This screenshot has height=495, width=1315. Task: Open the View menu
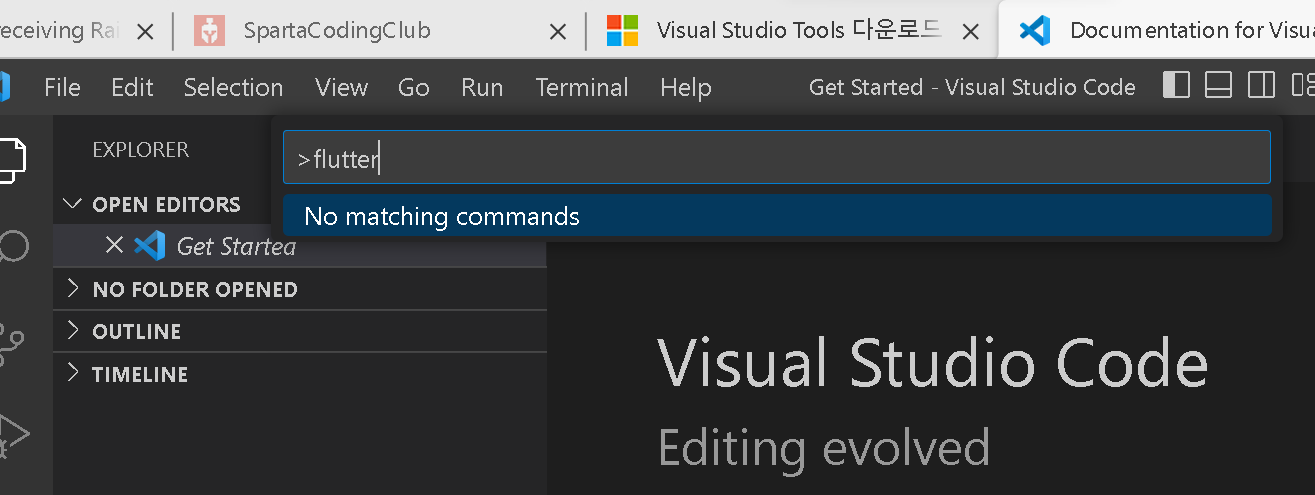click(341, 88)
